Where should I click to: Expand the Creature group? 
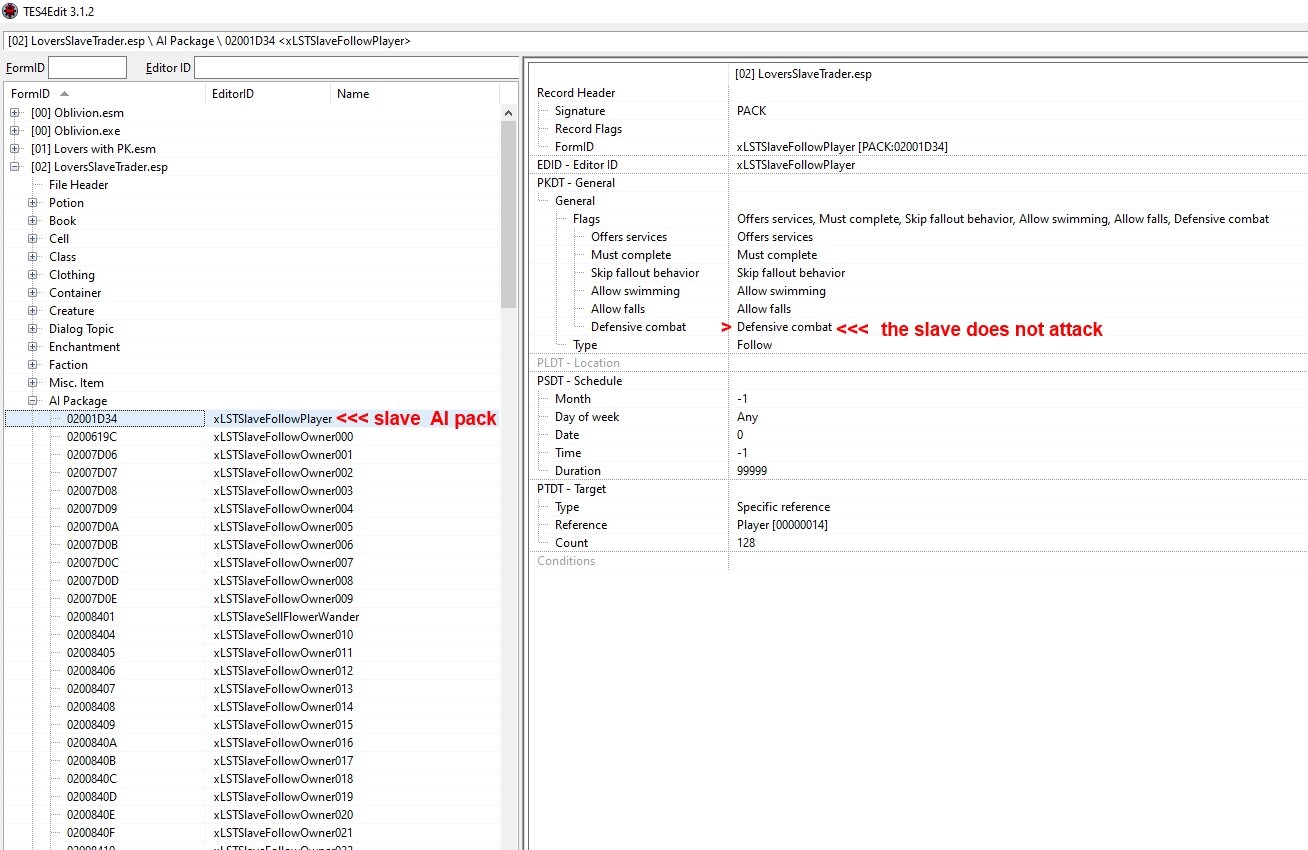click(33, 311)
